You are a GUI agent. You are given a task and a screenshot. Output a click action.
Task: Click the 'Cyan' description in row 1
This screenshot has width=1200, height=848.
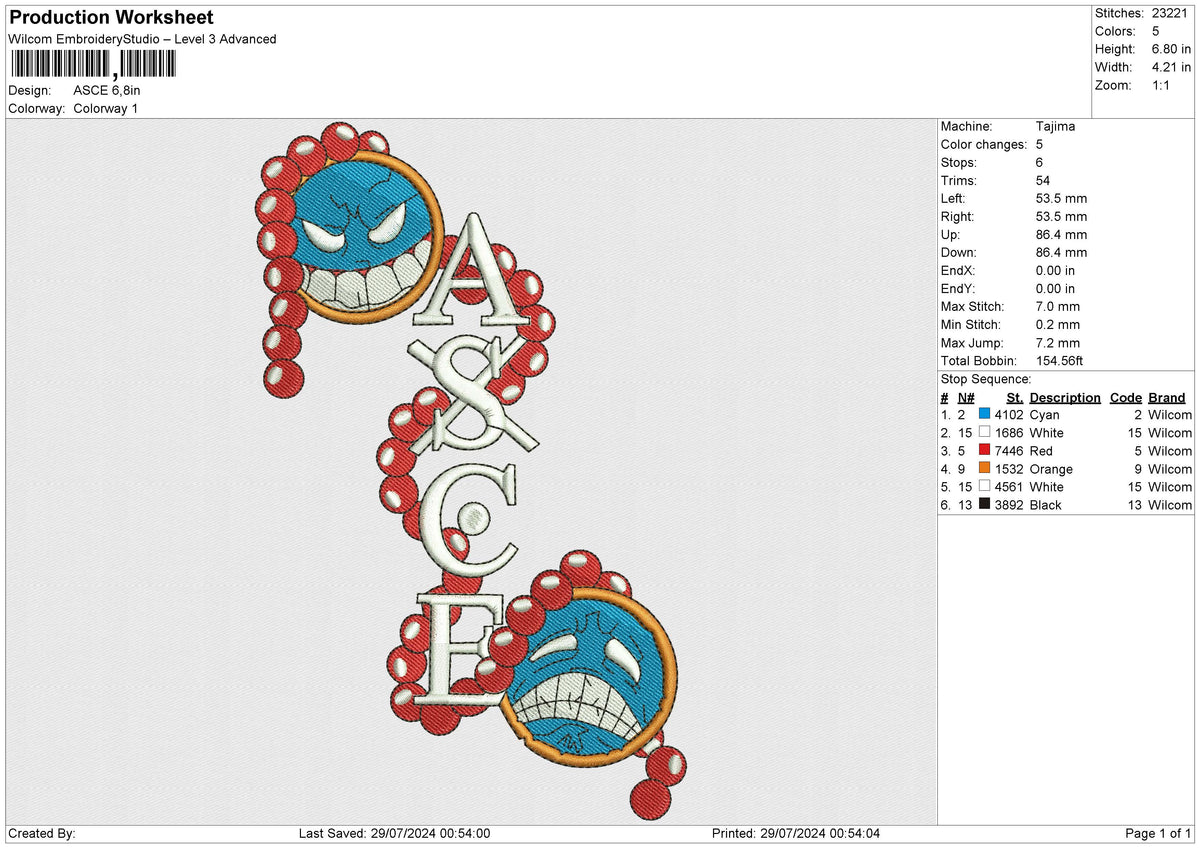[x=1044, y=415]
